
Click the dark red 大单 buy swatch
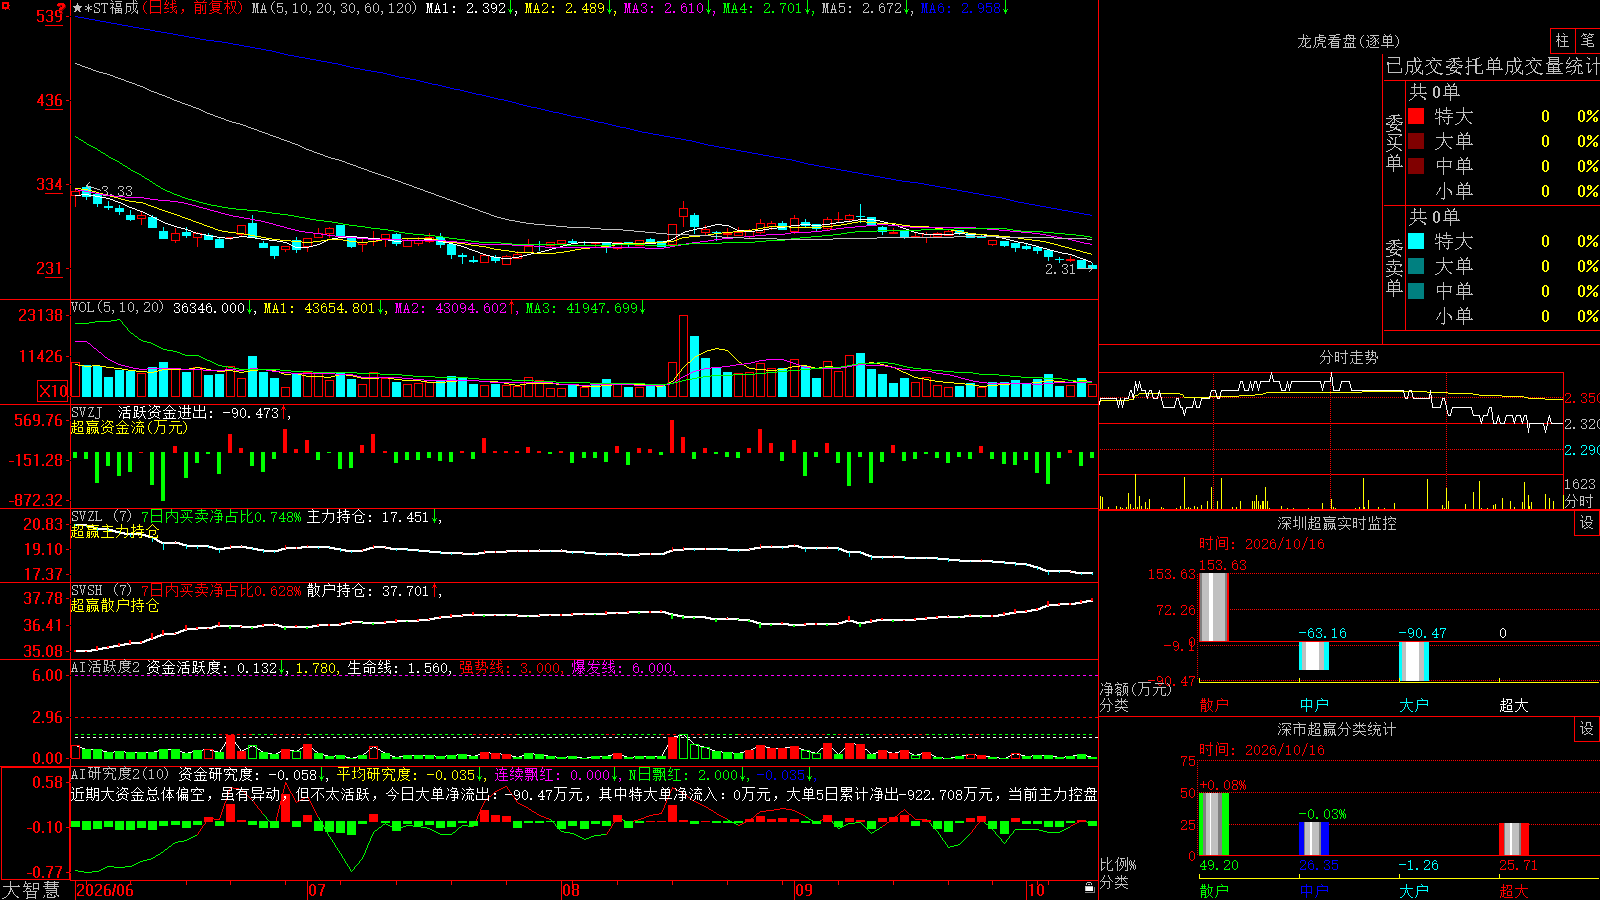coord(1416,141)
